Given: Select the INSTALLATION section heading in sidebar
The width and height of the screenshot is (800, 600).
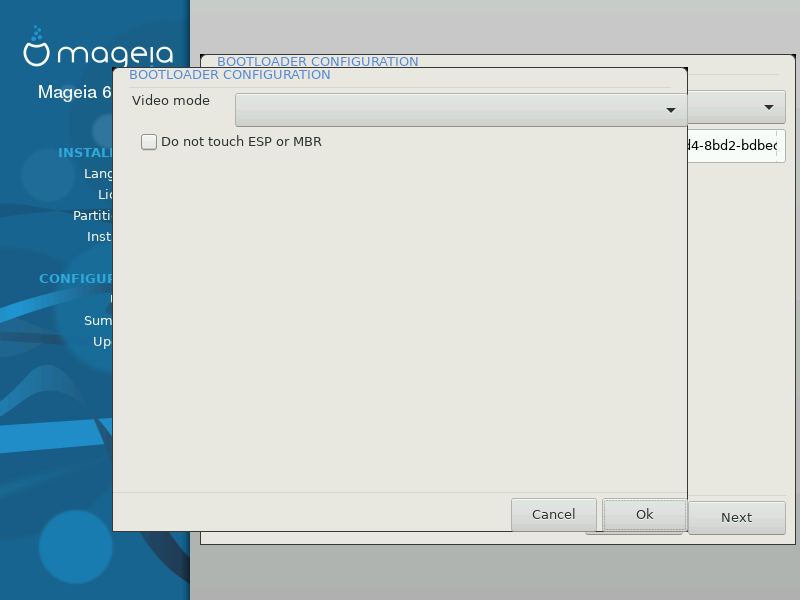Looking at the screenshot, I should click(x=85, y=153).
